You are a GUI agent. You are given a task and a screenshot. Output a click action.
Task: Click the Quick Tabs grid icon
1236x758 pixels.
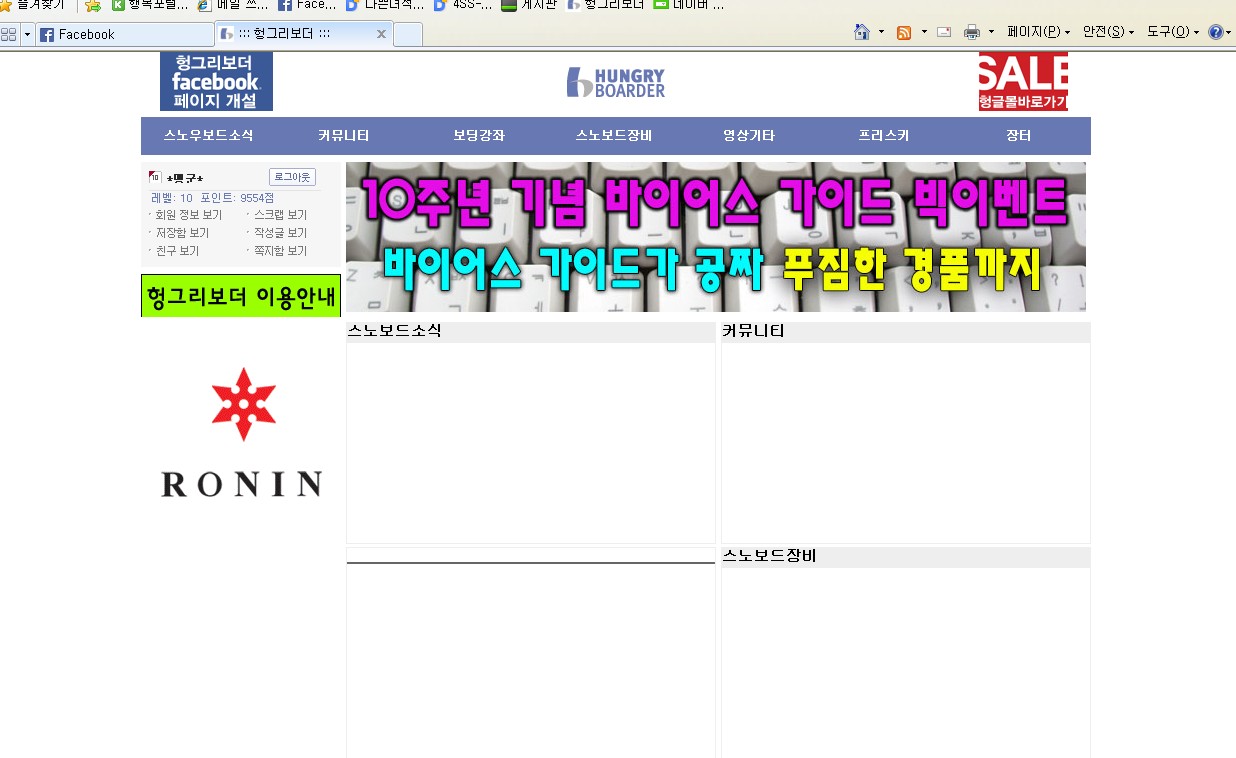coord(9,34)
